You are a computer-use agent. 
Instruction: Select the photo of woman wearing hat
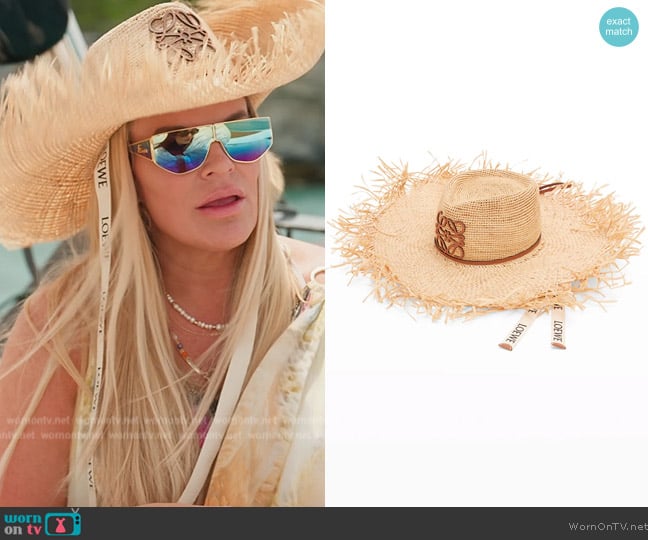coord(162,253)
